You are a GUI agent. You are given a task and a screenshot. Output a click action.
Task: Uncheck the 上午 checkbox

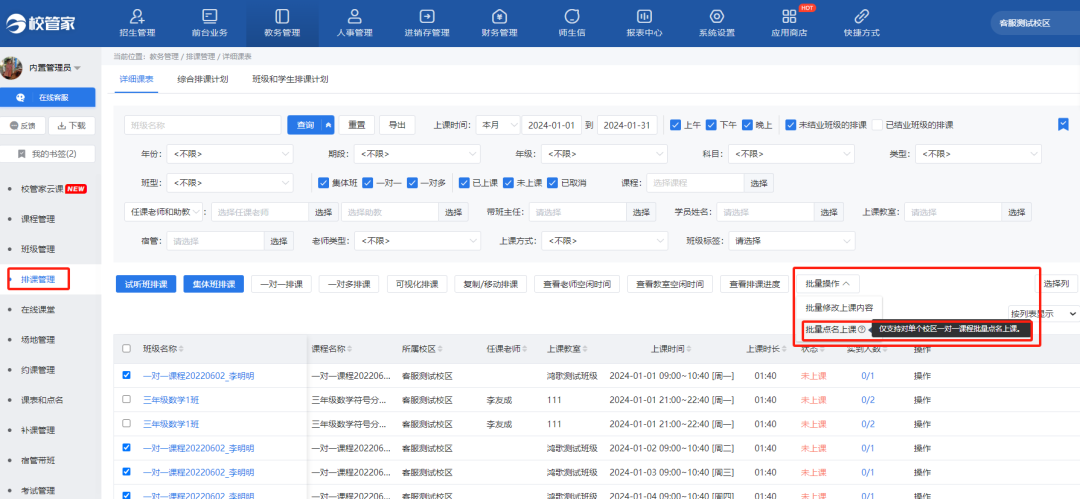point(676,125)
